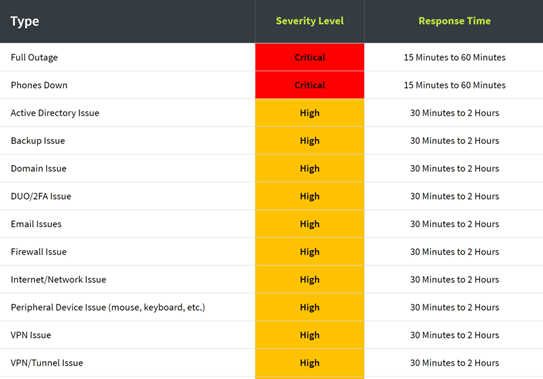Select the Severity Level column header
Screen dimensions: 543x379
pos(310,21)
